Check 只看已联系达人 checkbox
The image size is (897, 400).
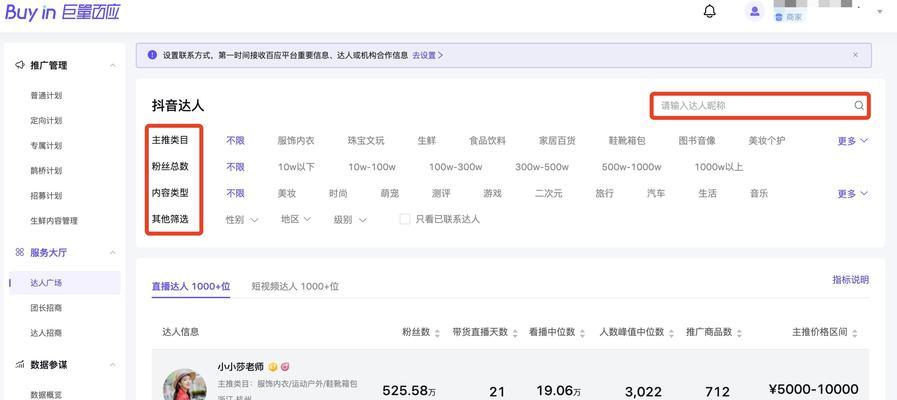[x=404, y=219]
